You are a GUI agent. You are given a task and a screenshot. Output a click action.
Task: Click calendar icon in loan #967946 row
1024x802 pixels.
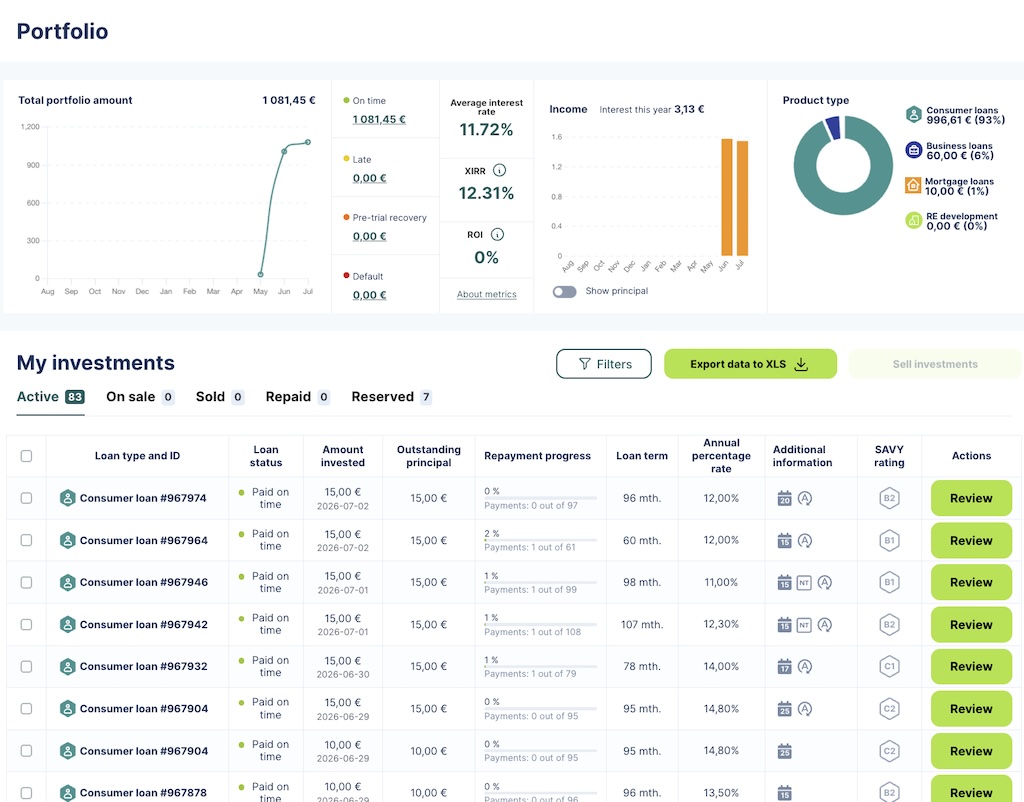coord(784,583)
